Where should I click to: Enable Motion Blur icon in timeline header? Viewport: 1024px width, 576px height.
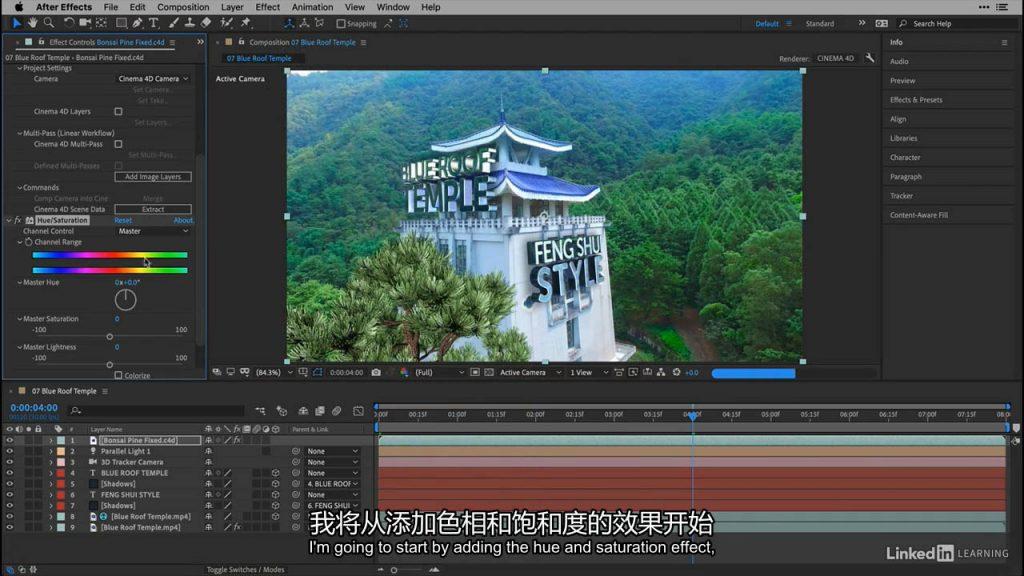[336, 411]
